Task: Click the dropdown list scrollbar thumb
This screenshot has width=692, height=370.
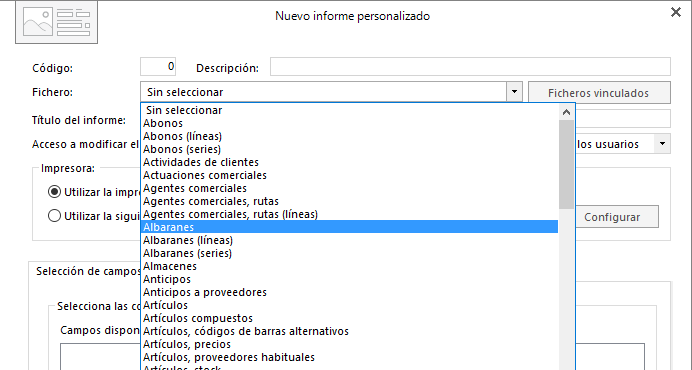Action: pos(566,164)
